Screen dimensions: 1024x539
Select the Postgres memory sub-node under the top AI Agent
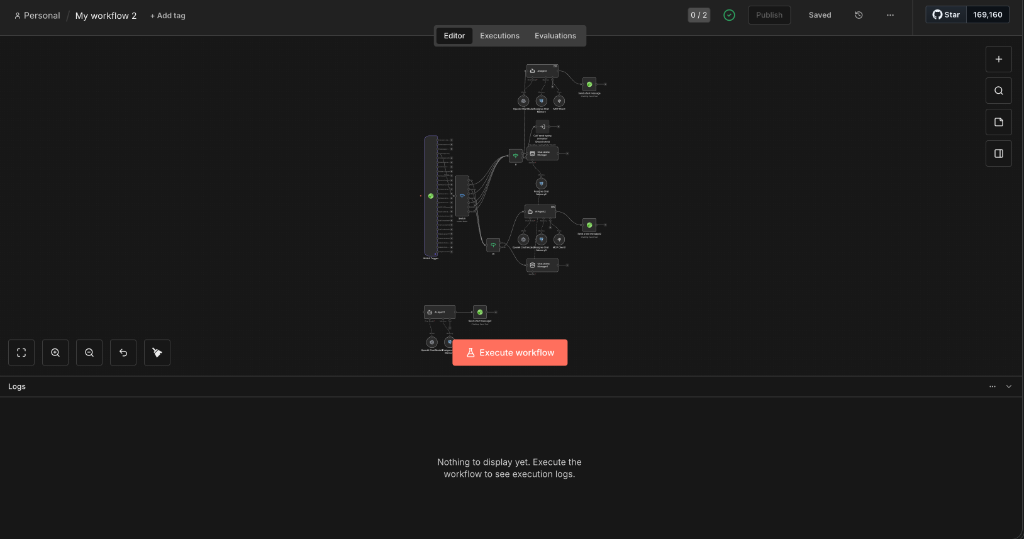[x=541, y=101]
